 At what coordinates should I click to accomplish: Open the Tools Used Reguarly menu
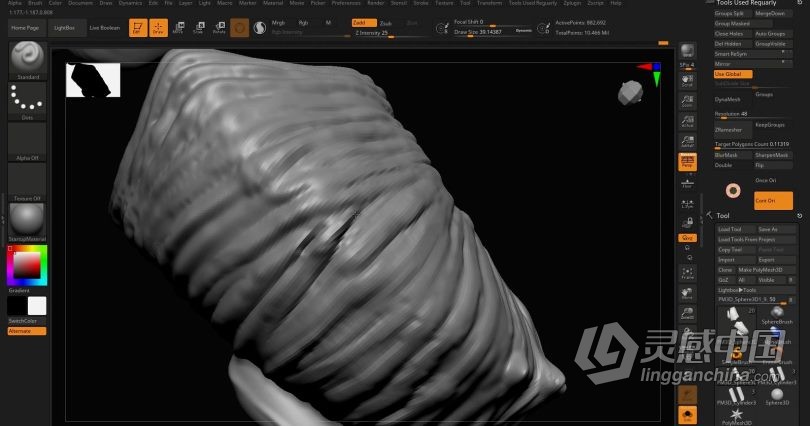click(x=533, y=3)
